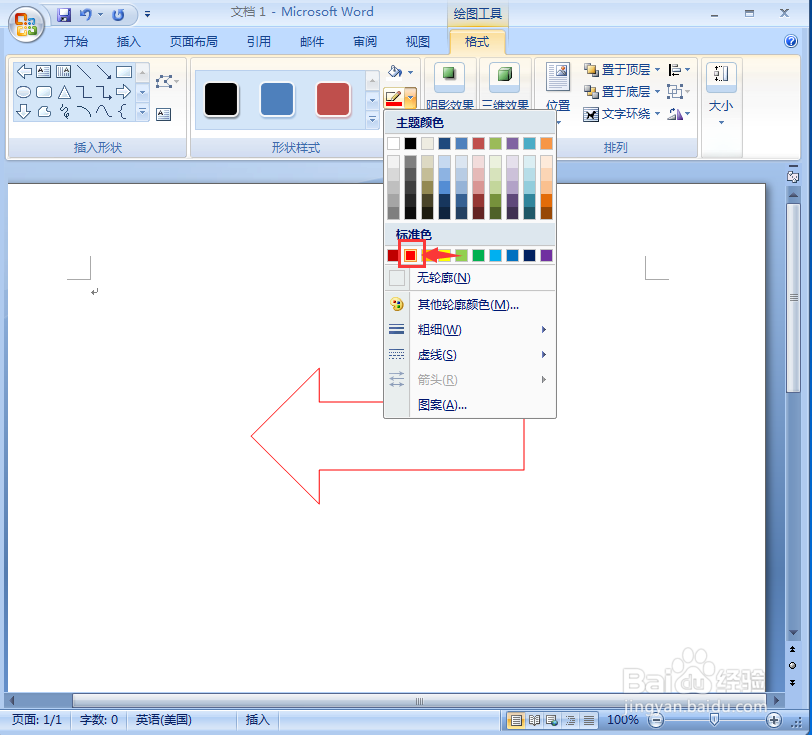
Task: Toggle the insert mode status indicator
Action: (257, 719)
